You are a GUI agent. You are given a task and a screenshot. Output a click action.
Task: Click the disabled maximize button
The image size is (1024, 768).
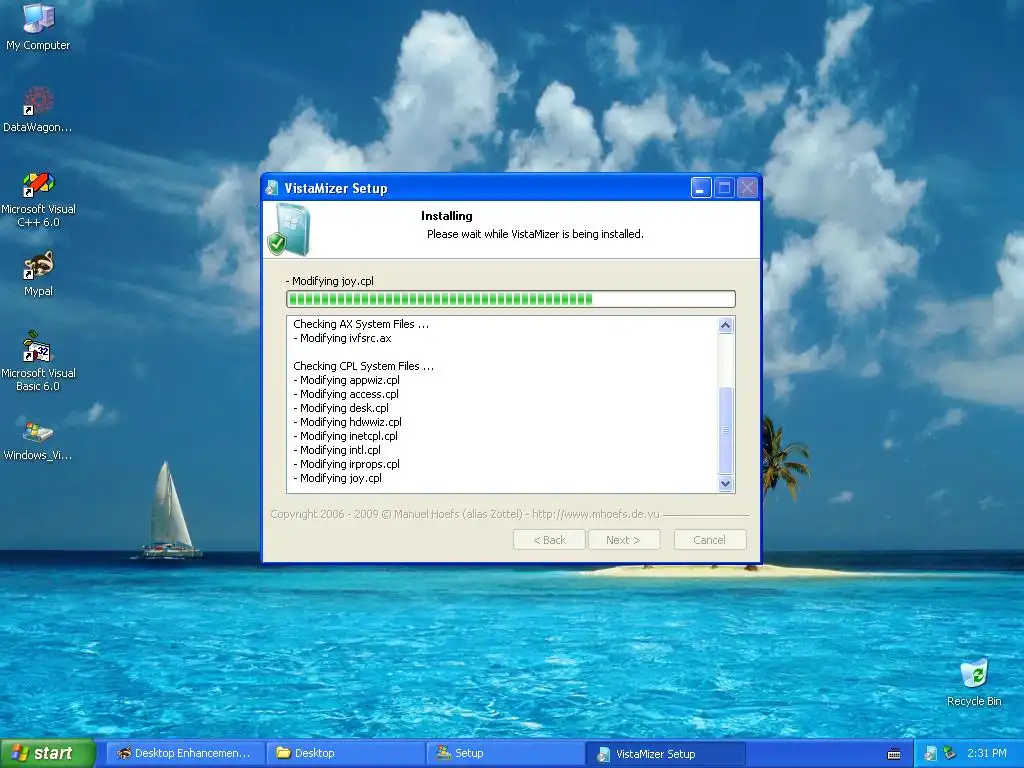724,189
